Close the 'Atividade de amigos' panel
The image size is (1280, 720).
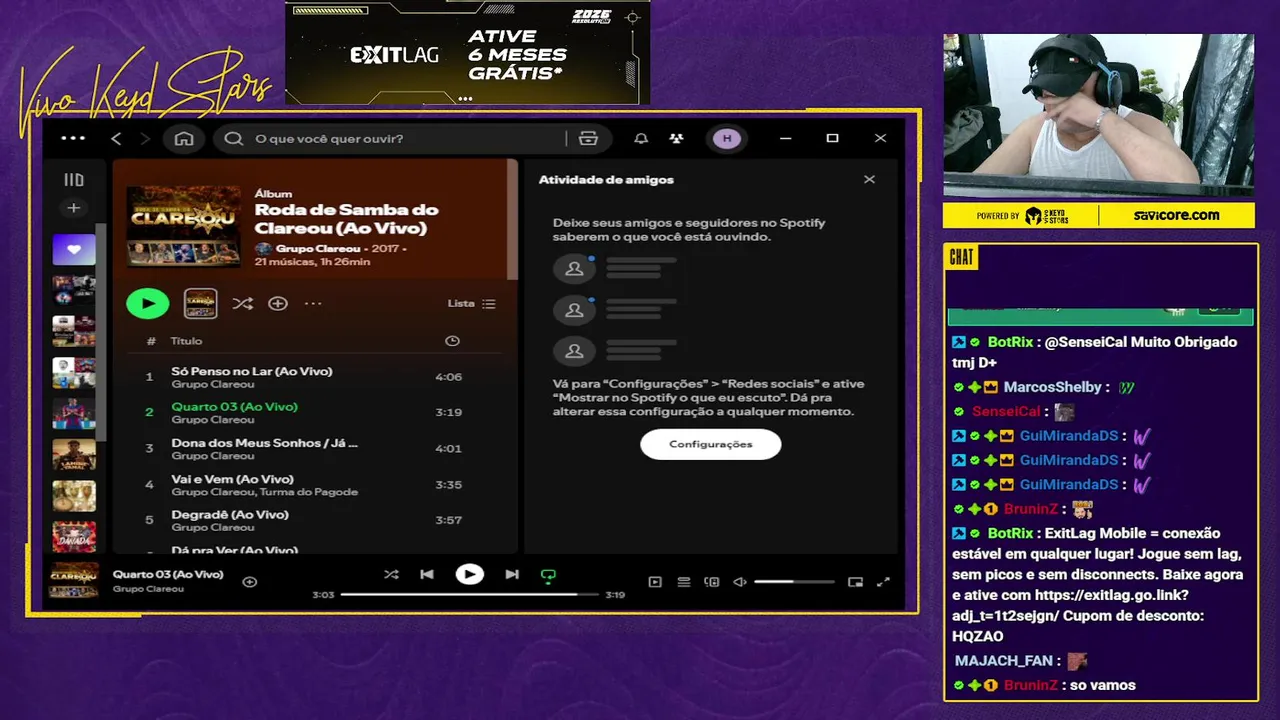click(x=869, y=180)
